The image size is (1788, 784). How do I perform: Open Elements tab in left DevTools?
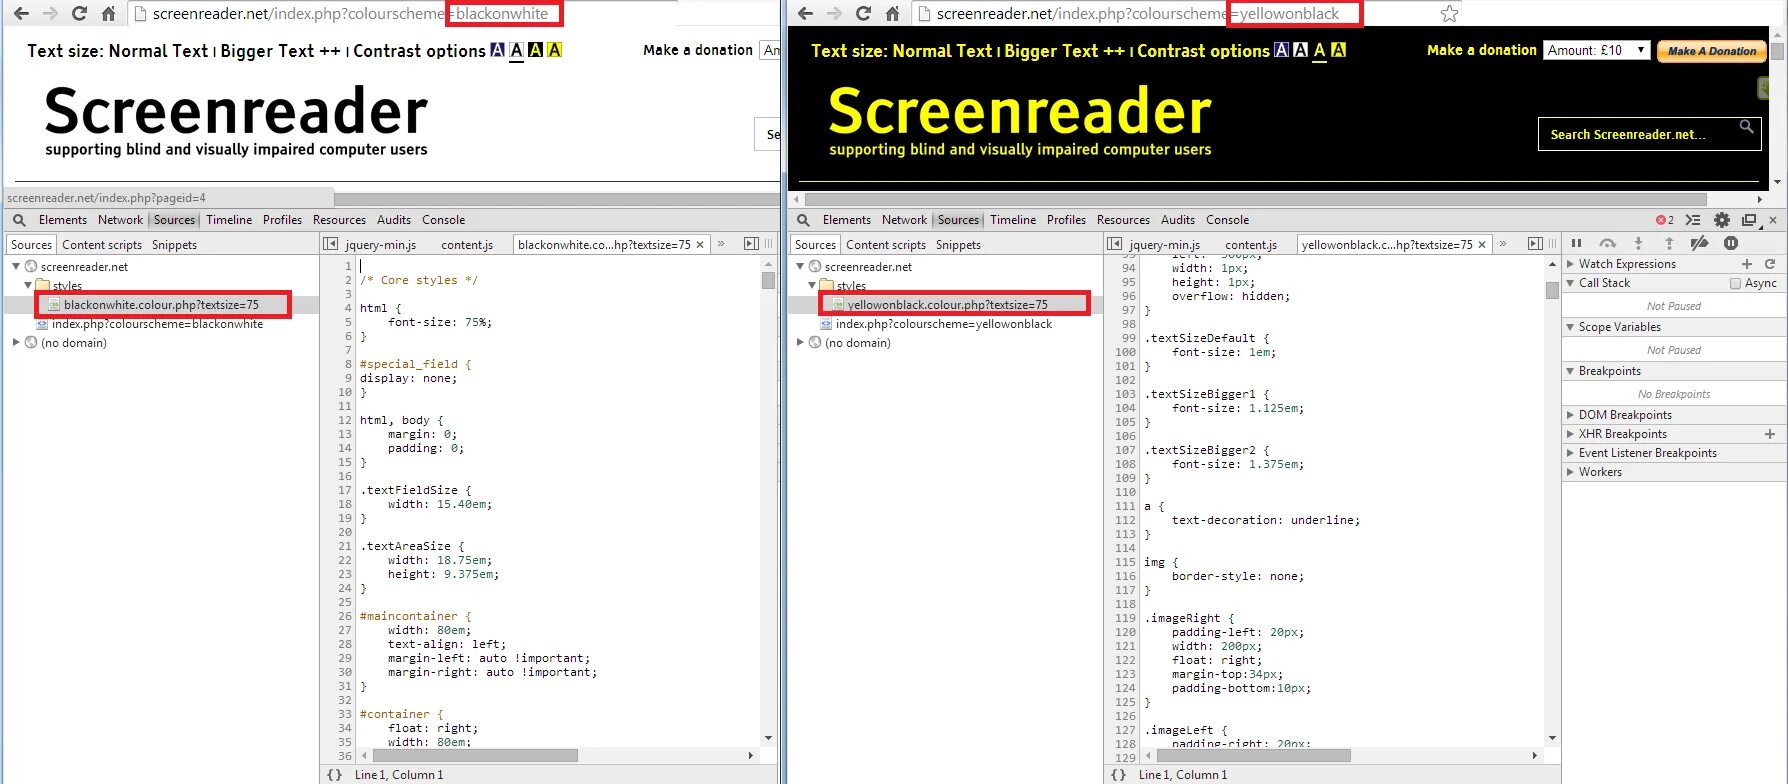(63, 220)
